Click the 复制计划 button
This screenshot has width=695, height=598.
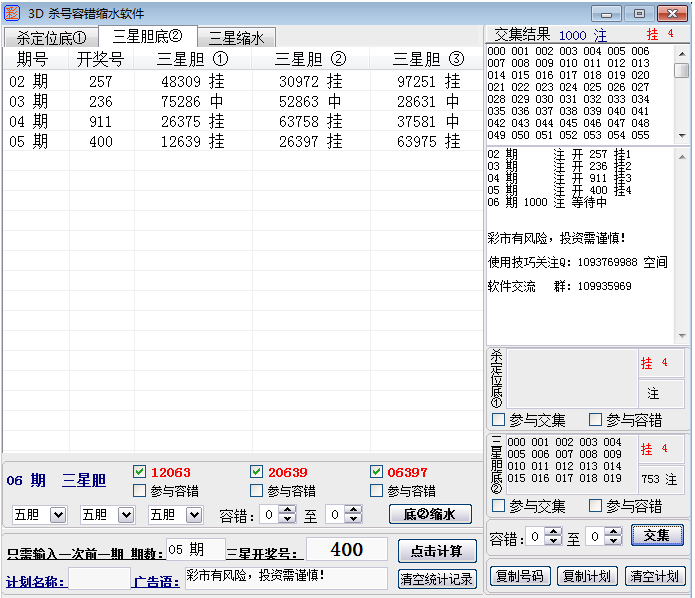(x=588, y=576)
